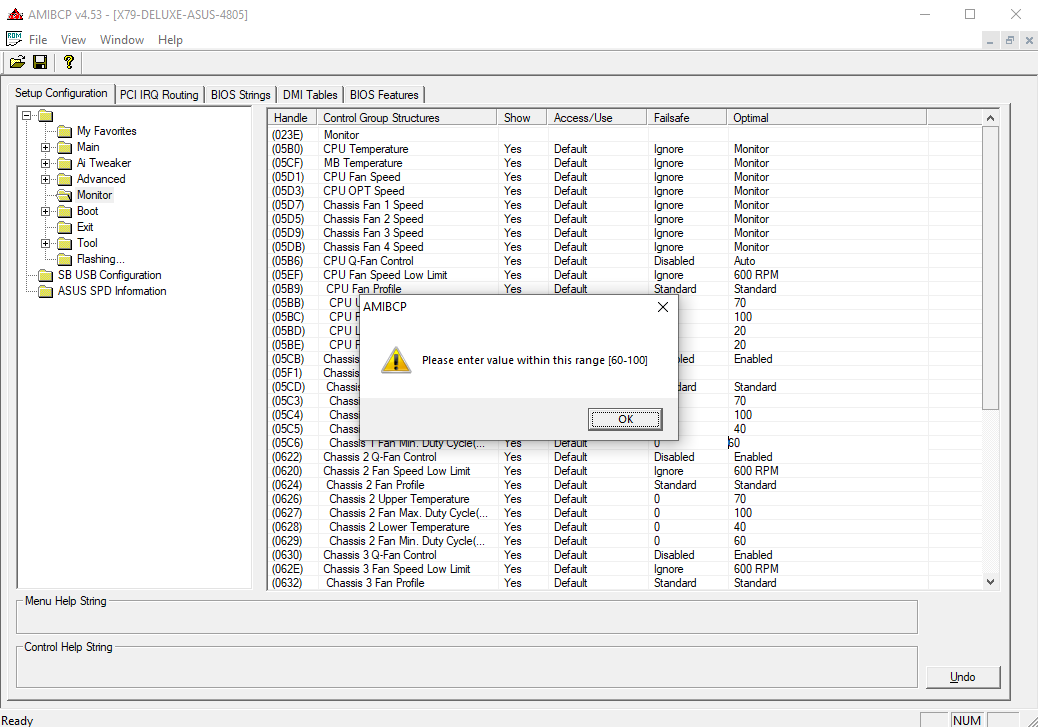Viewport: 1038px width, 727px height.
Task: Select the MB Temperature row
Action: click(624, 163)
